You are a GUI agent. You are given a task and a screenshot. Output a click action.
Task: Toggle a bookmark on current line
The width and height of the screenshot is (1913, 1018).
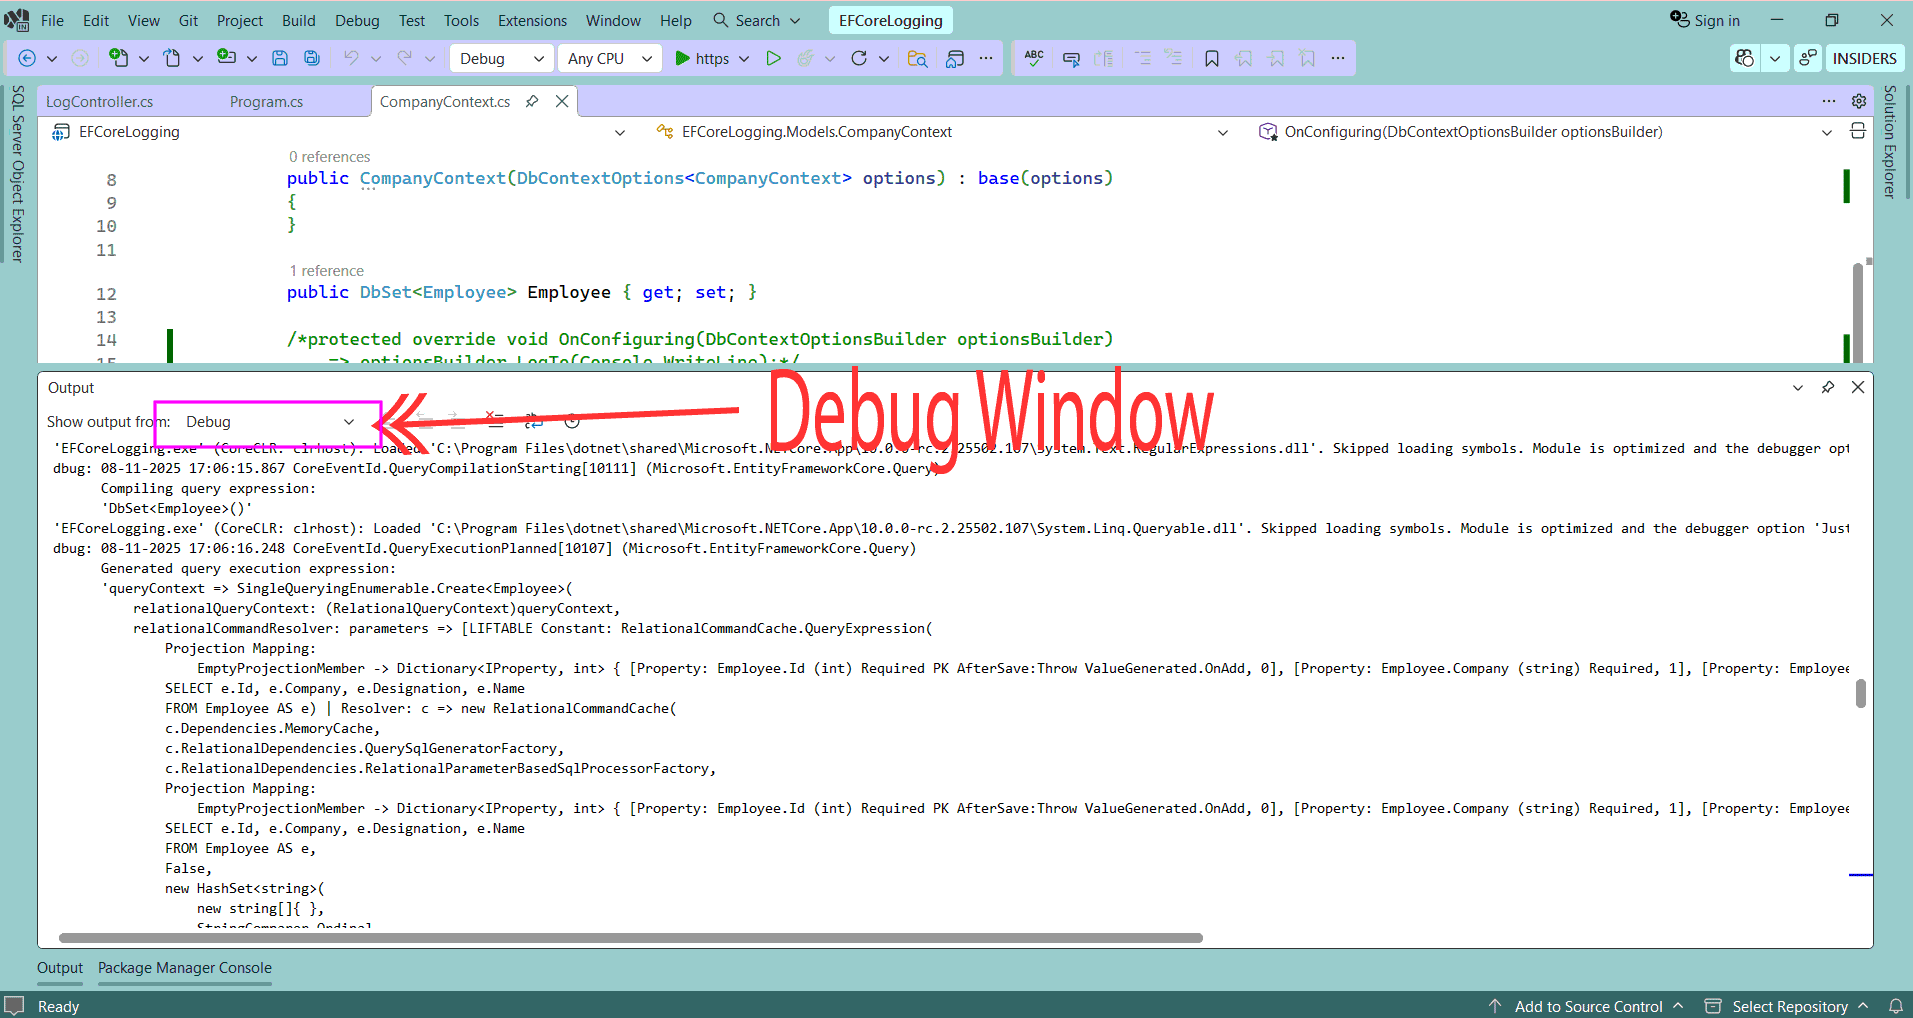[x=1211, y=58]
